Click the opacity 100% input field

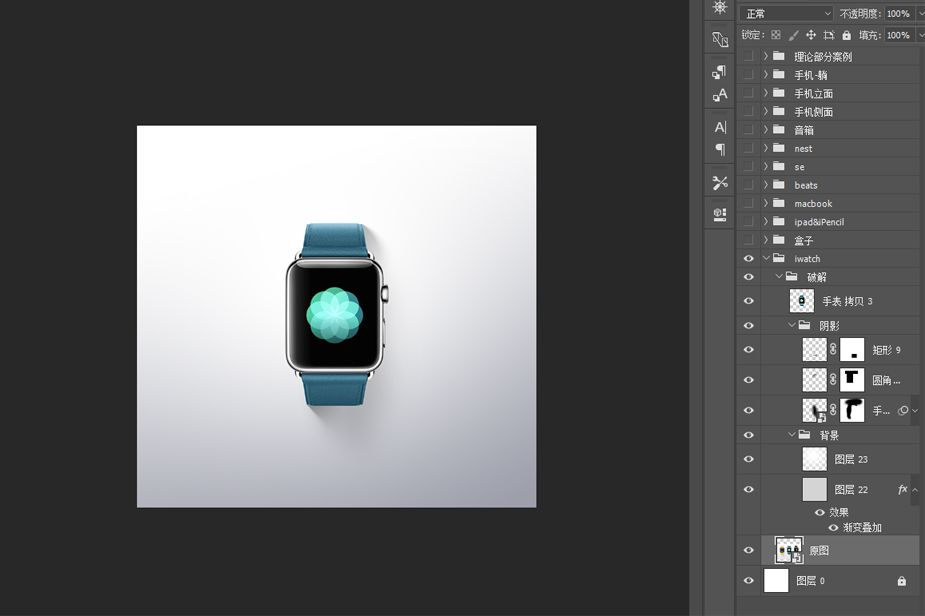tap(898, 13)
